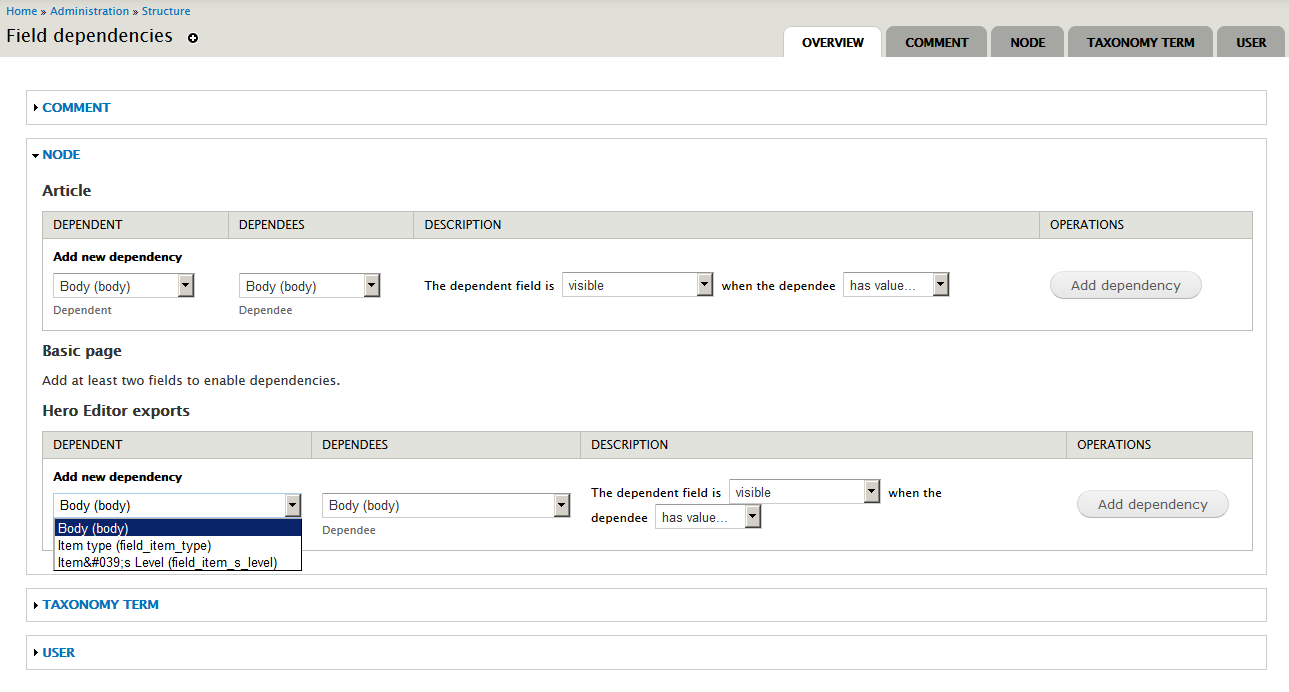
Task: Go to Home breadcrumb link
Action: [21, 11]
